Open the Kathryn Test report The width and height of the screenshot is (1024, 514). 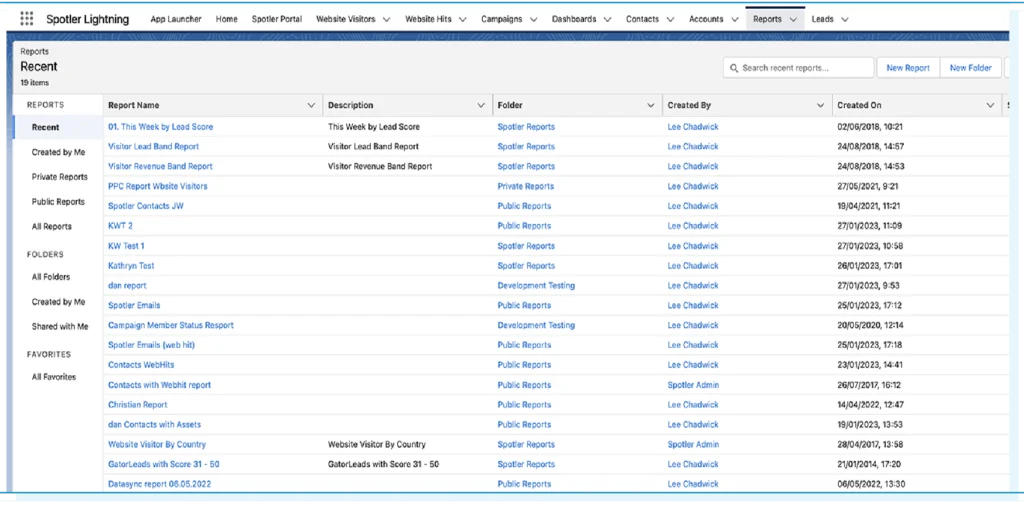point(131,266)
